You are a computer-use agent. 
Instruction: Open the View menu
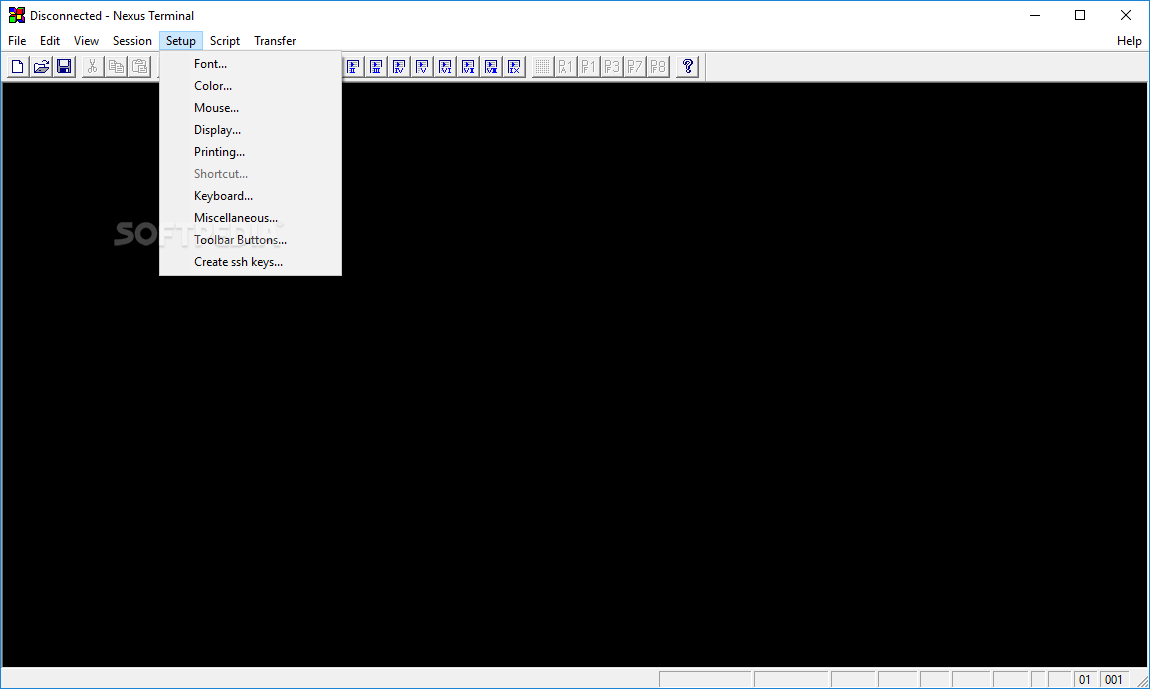pyautogui.click(x=86, y=41)
